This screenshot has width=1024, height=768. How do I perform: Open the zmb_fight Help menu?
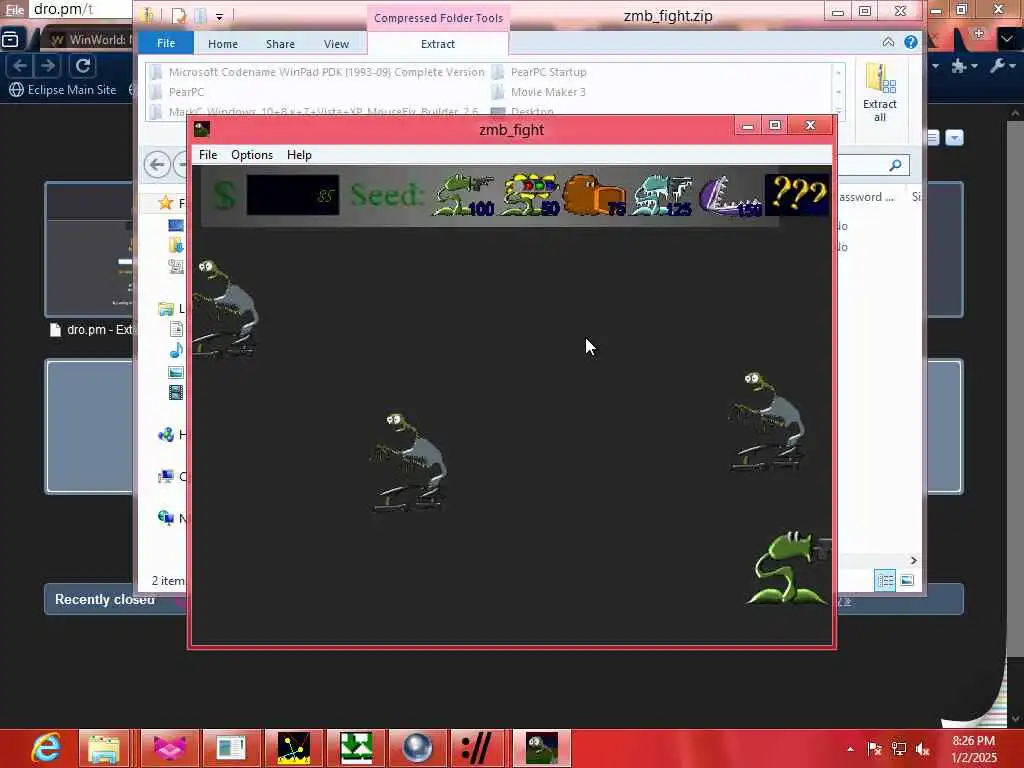point(299,155)
